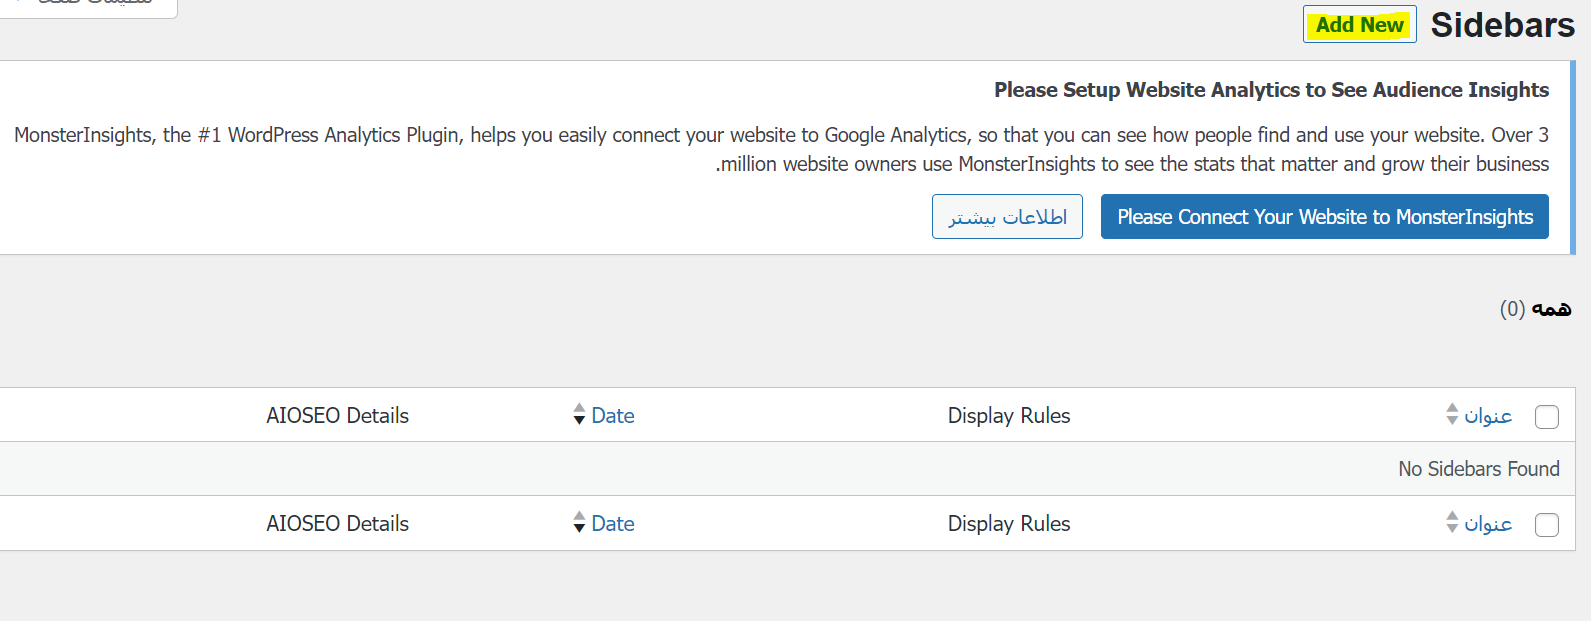Select the همه (0) filter link
1591x621 pixels.
(1535, 309)
